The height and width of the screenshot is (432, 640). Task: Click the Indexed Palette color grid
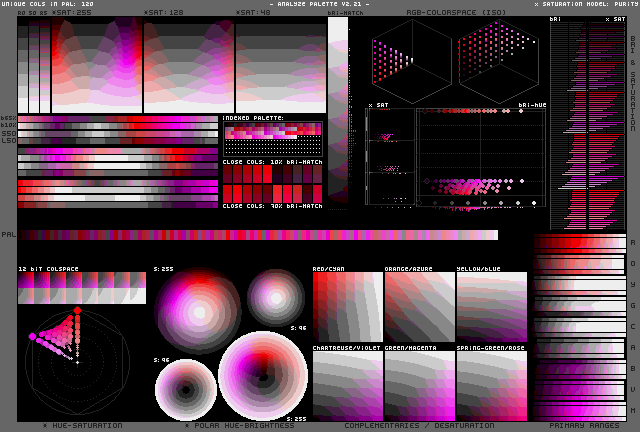coord(272,139)
